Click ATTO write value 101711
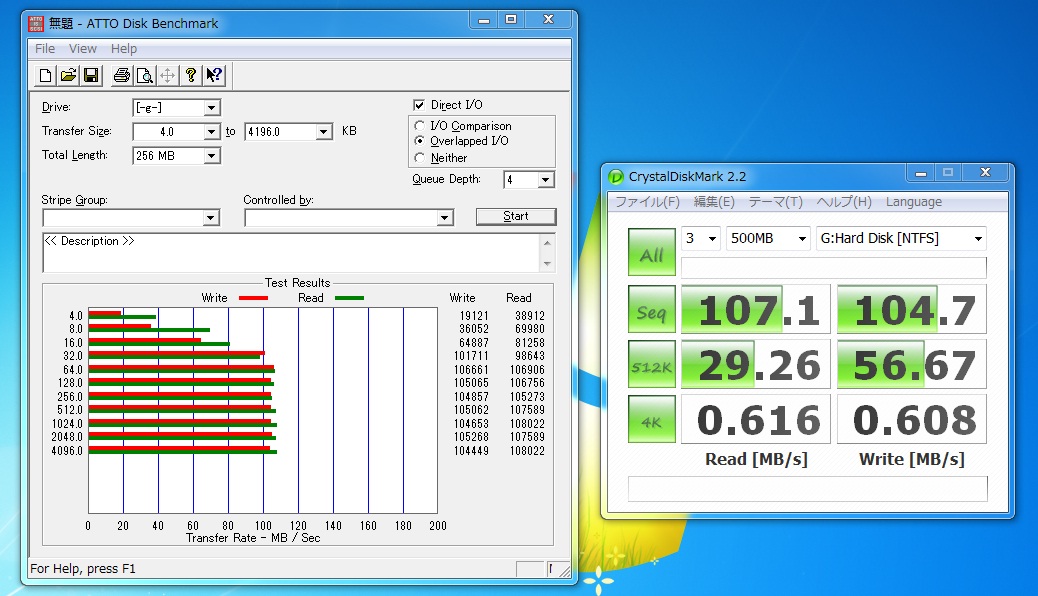 click(x=471, y=356)
